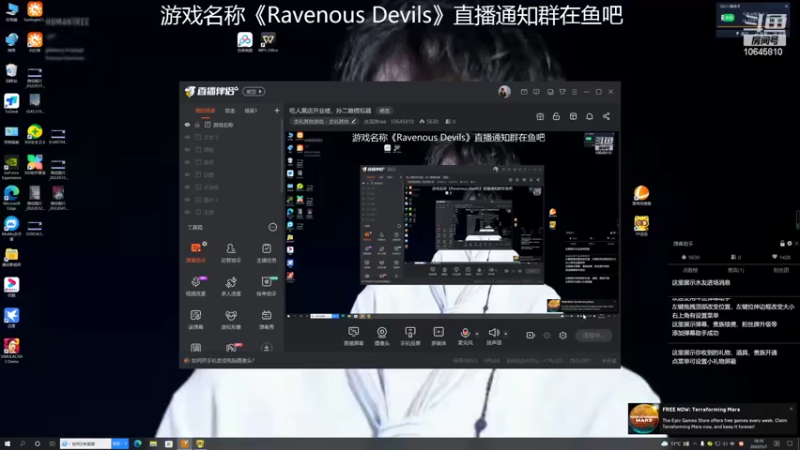This screenshot has width=800, height=450.
Task: Show the third layer via eye icon
Action: [x=187, y=150]
